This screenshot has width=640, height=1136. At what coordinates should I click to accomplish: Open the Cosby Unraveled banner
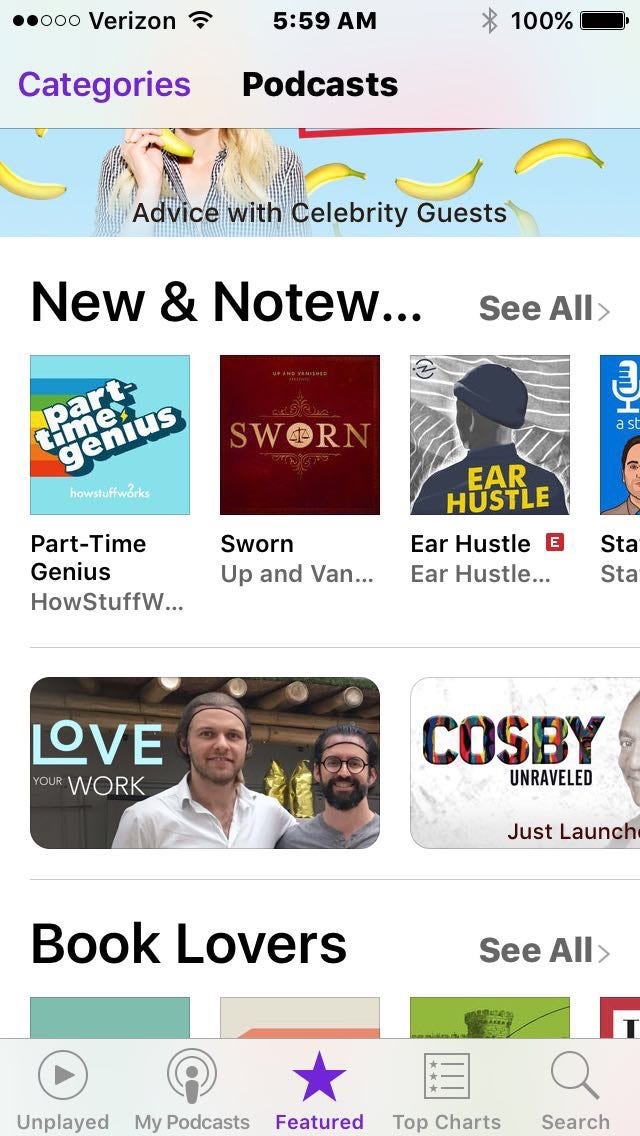pyautogui.click(x=525, y=763)
